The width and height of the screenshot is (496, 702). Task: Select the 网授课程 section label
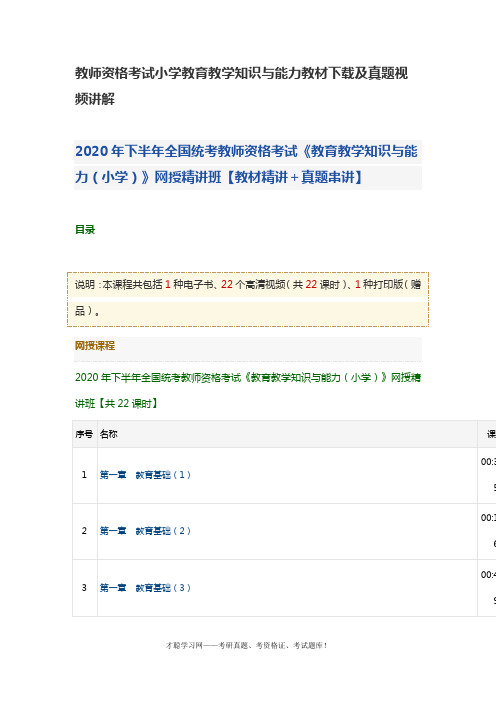95,346
